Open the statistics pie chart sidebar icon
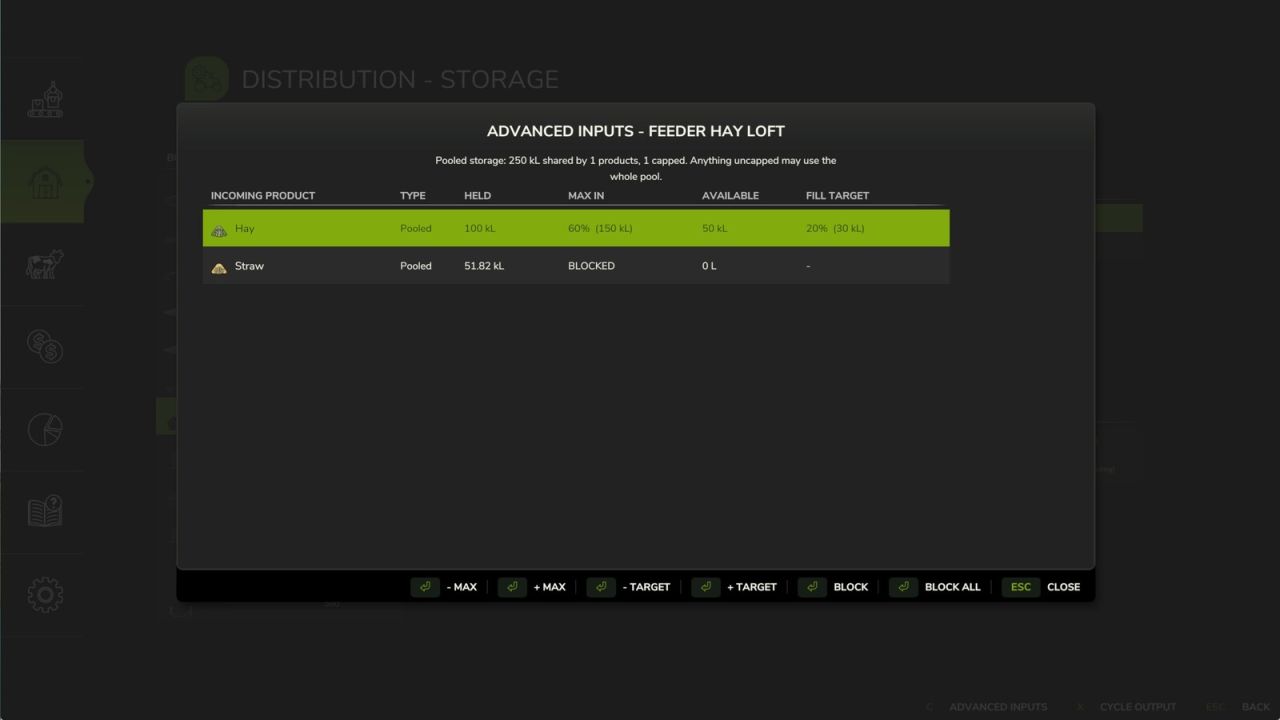This screenshot has width=1280, height=720. tap(44, 430)
